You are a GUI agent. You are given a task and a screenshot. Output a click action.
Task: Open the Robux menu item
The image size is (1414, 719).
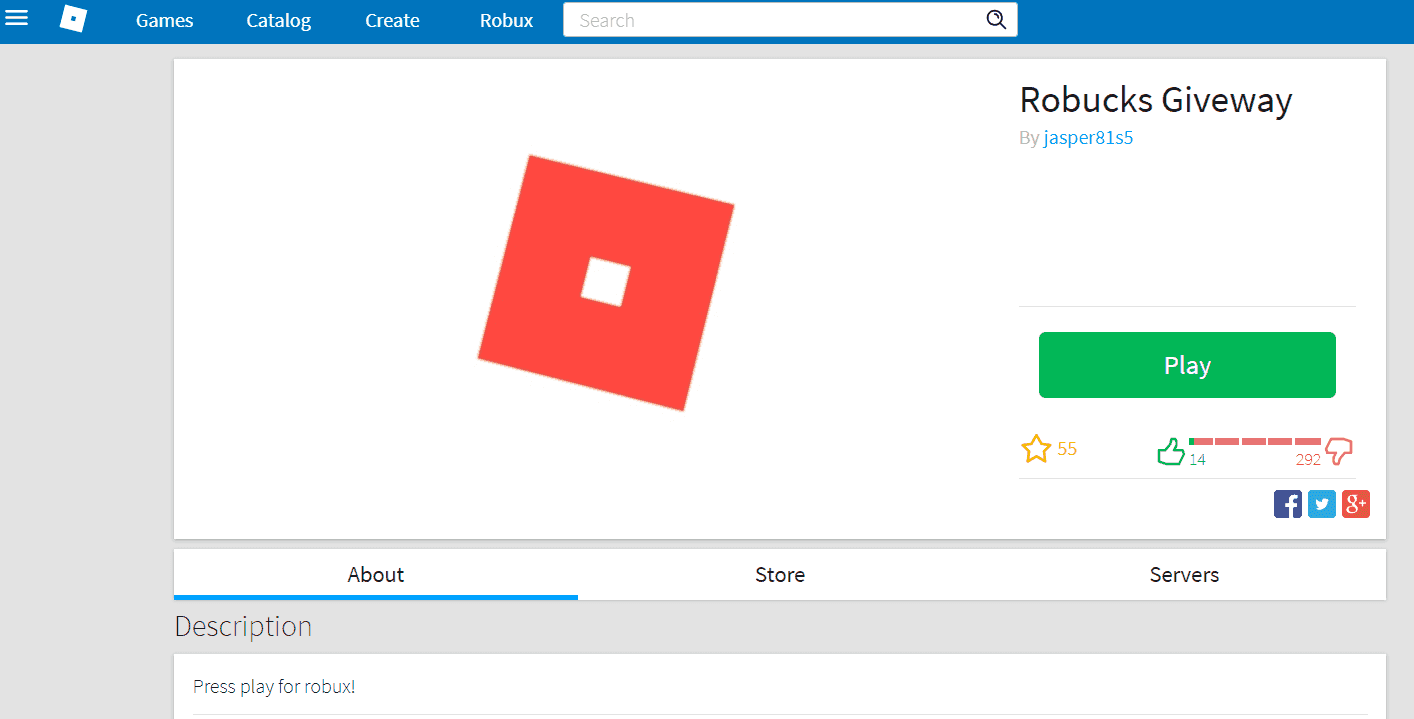(507, 20)
